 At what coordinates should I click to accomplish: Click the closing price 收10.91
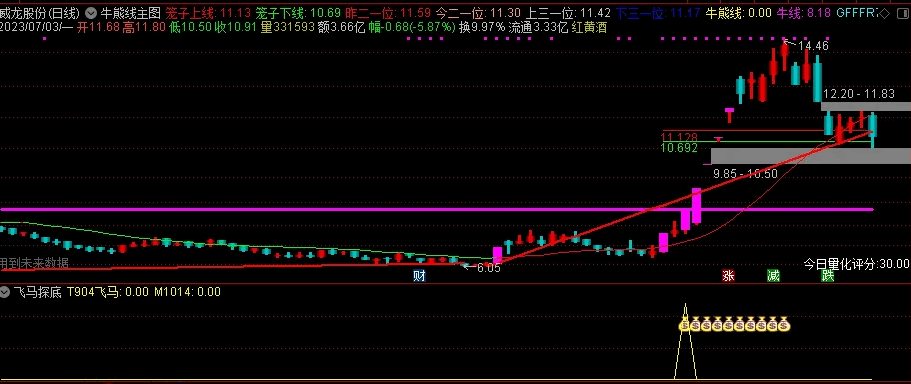235,27
